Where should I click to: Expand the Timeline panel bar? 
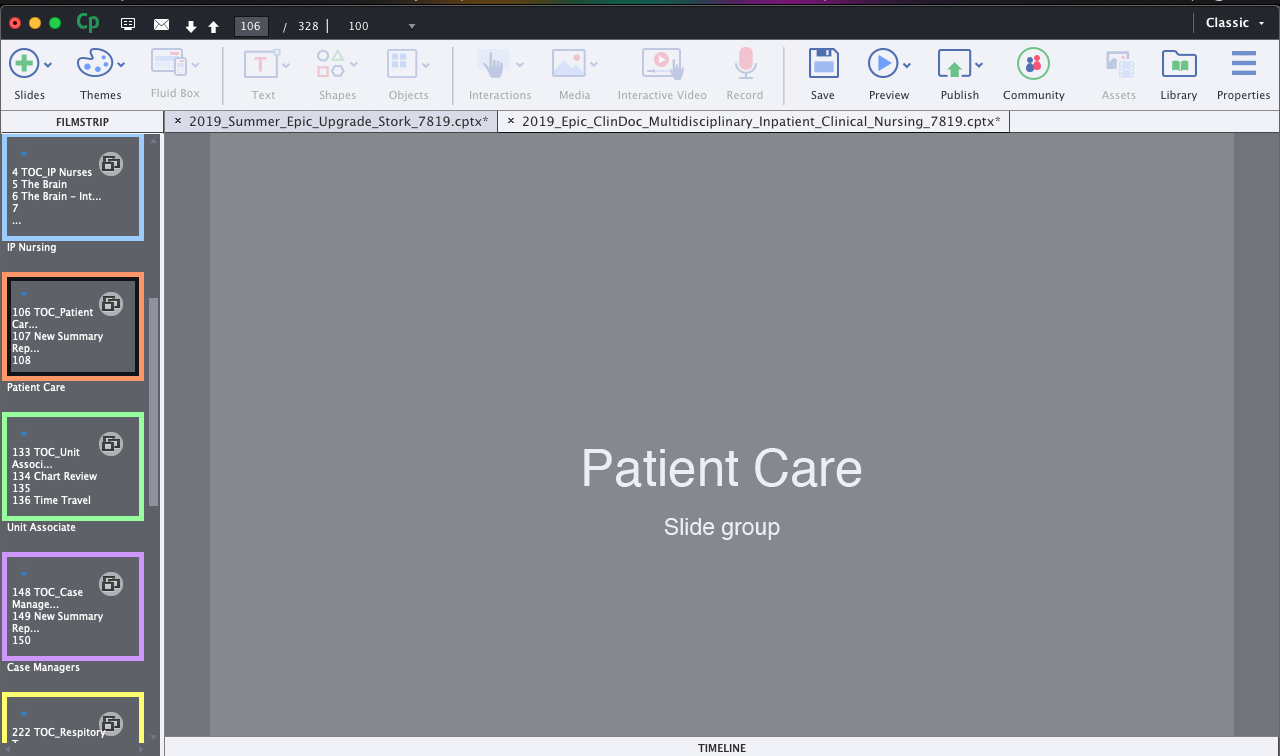(x=721, y=747)
